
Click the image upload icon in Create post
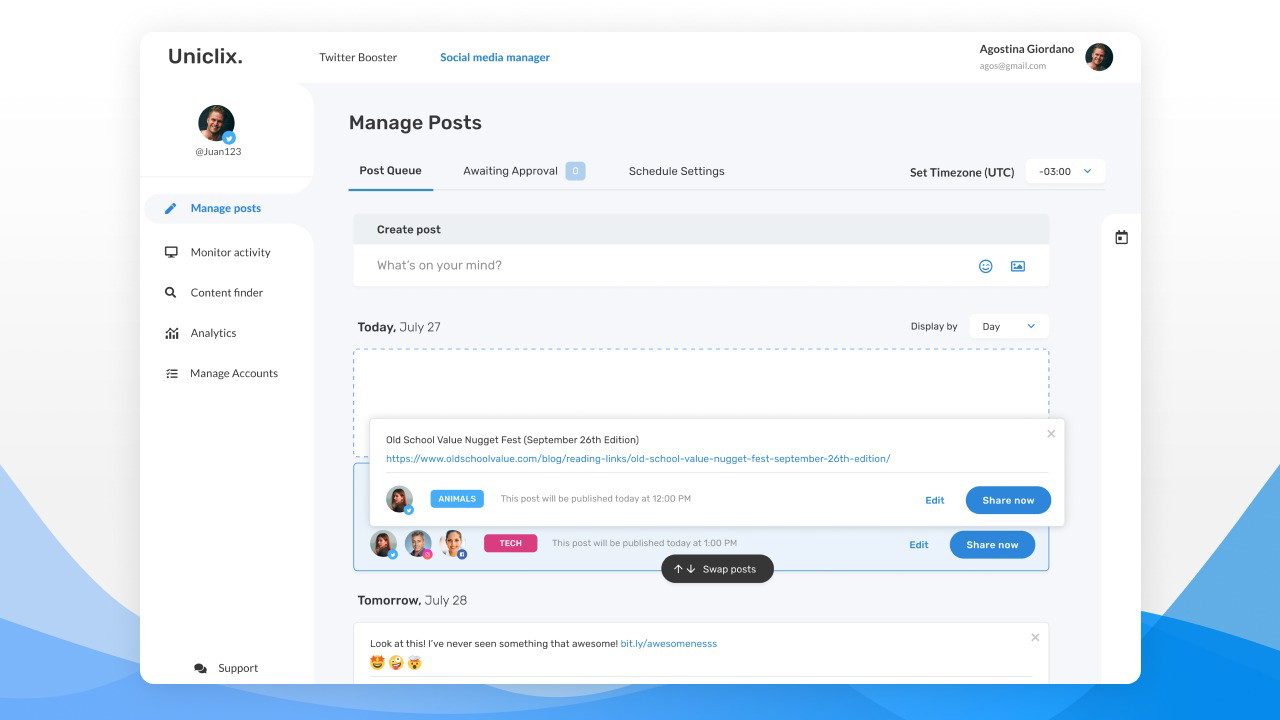pyautogui.click(x=1017, y=266)
